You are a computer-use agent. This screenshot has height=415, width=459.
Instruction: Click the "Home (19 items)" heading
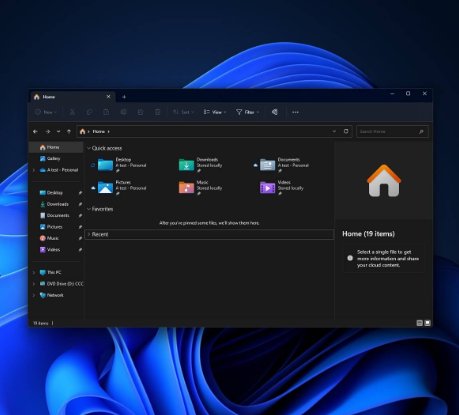(x=368, y=234)
